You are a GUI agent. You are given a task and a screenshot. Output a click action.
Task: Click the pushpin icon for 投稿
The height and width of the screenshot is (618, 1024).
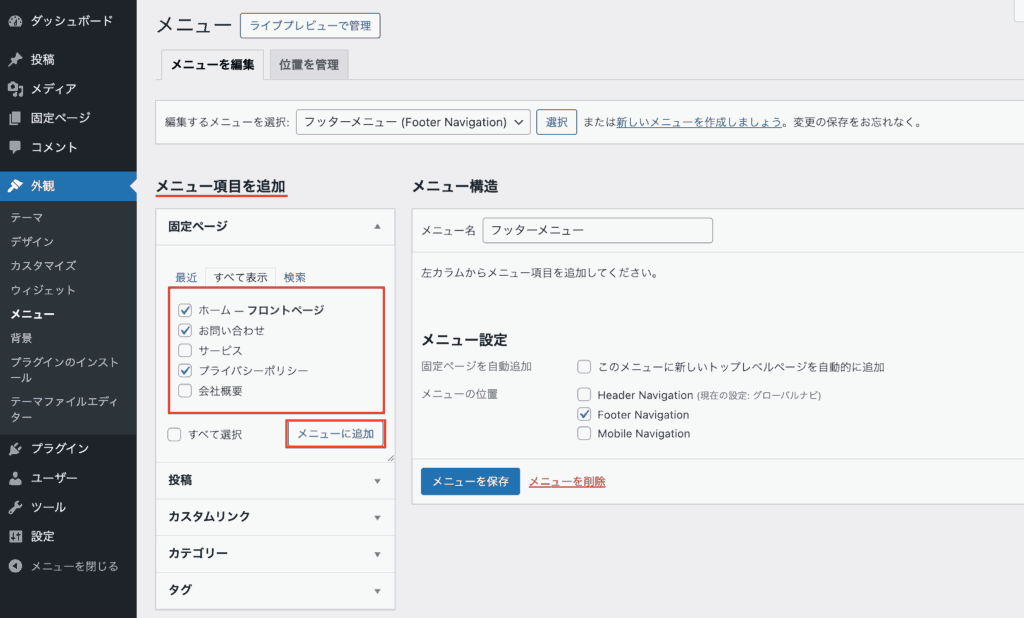click(x=15, y=60)
